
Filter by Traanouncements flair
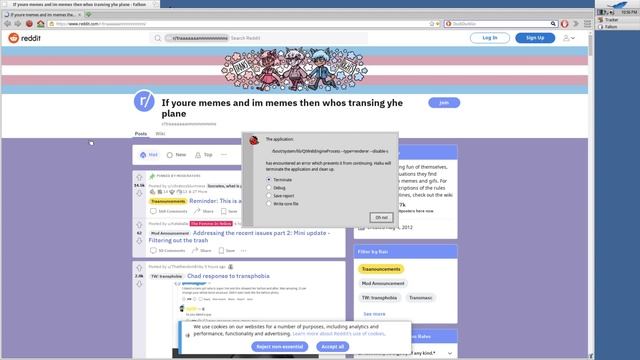click(381, 269)
